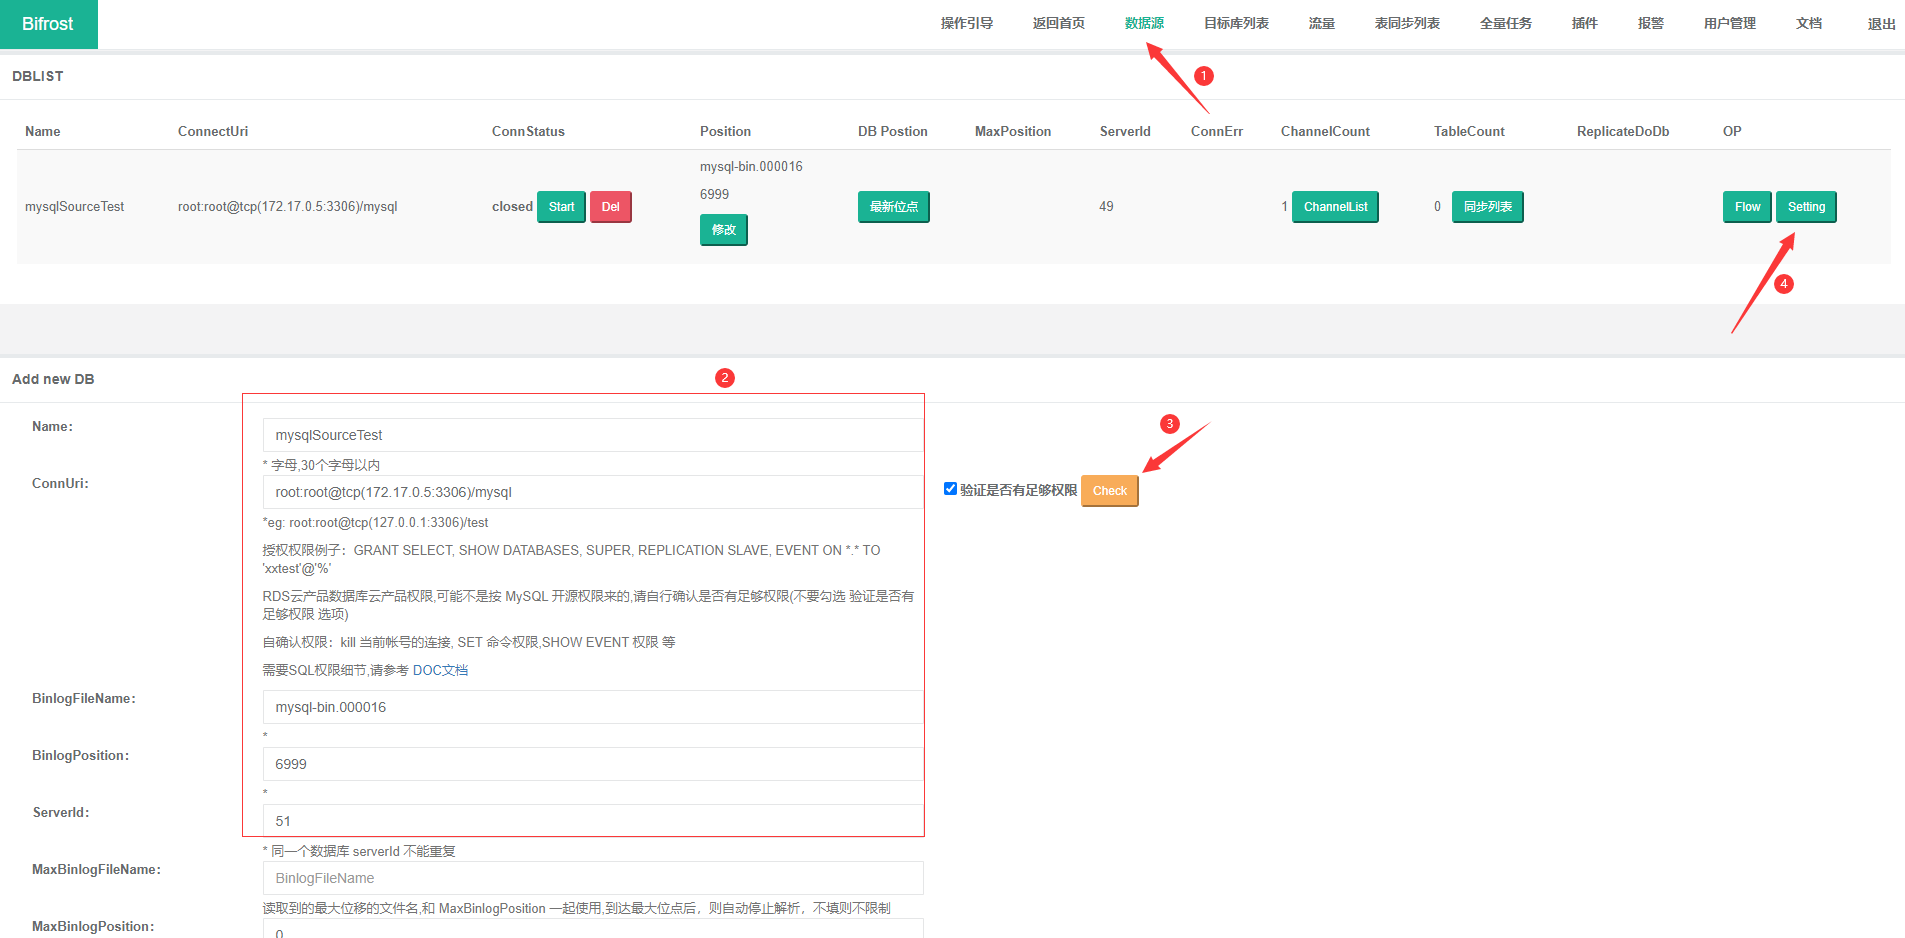Click the DBLIST panel heading
This screenshot has width=1905, height=938.
pos(38,76)
